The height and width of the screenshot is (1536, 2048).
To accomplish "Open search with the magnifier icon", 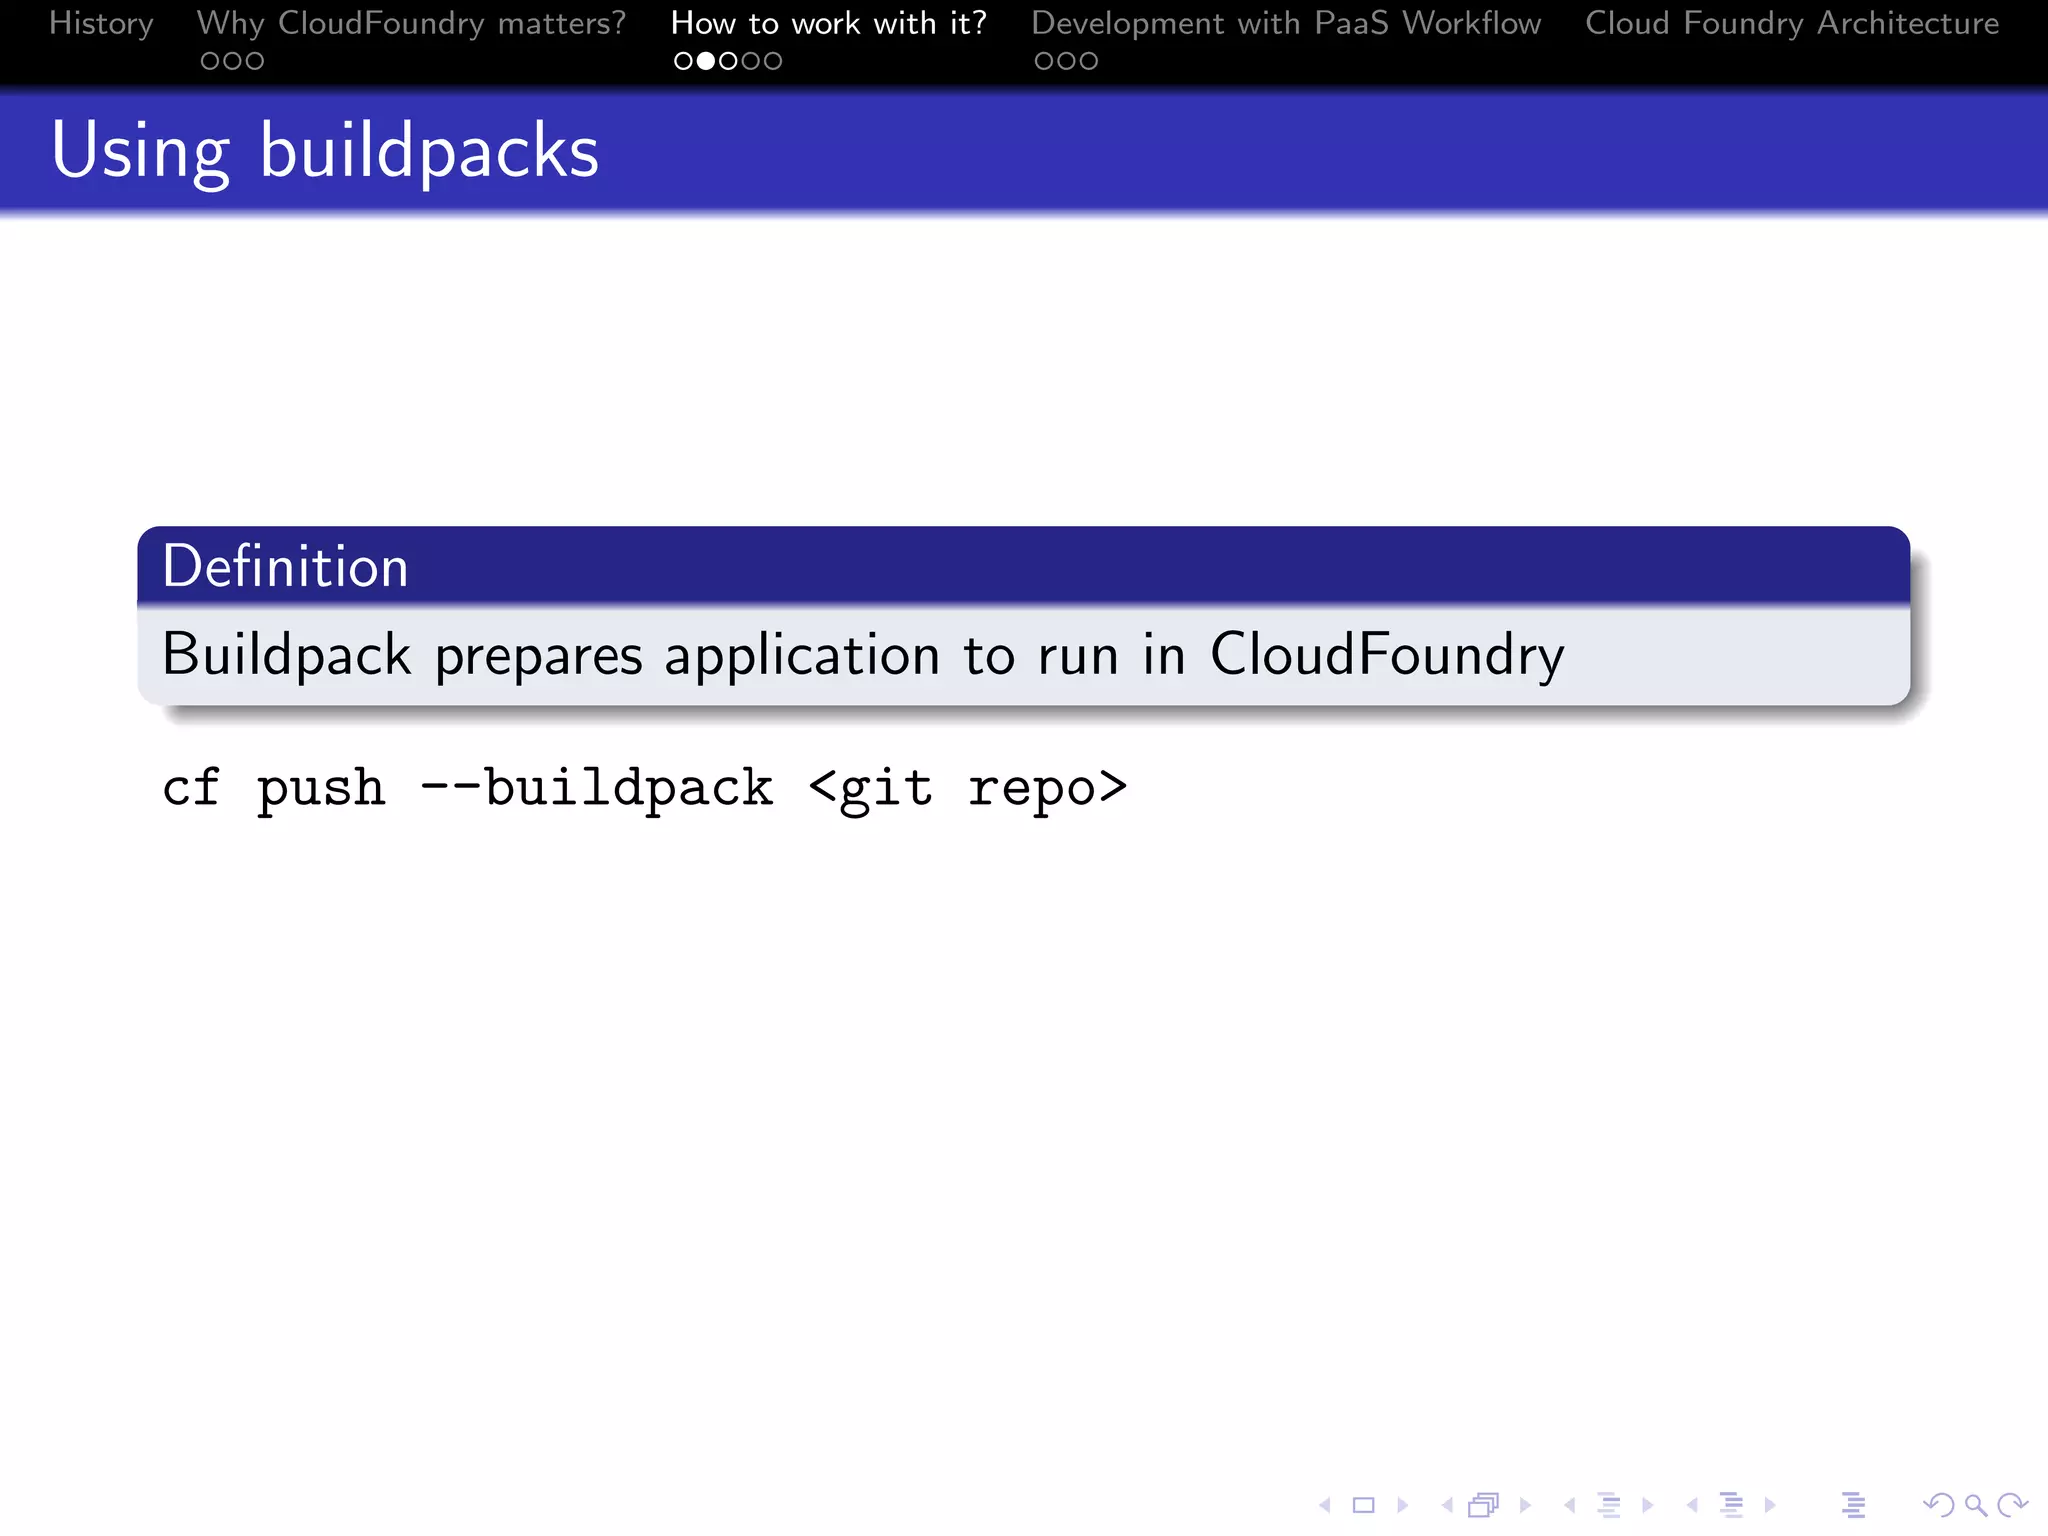I will coord(1975,1505).
